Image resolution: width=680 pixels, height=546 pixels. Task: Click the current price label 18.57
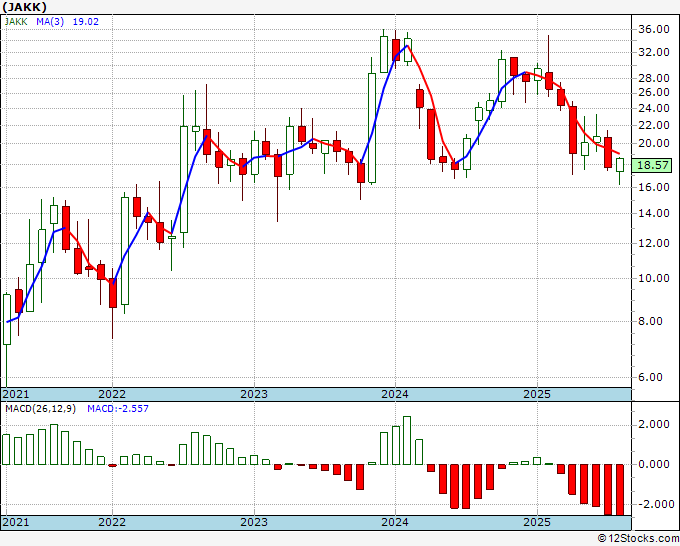click(x=652, y=165)
